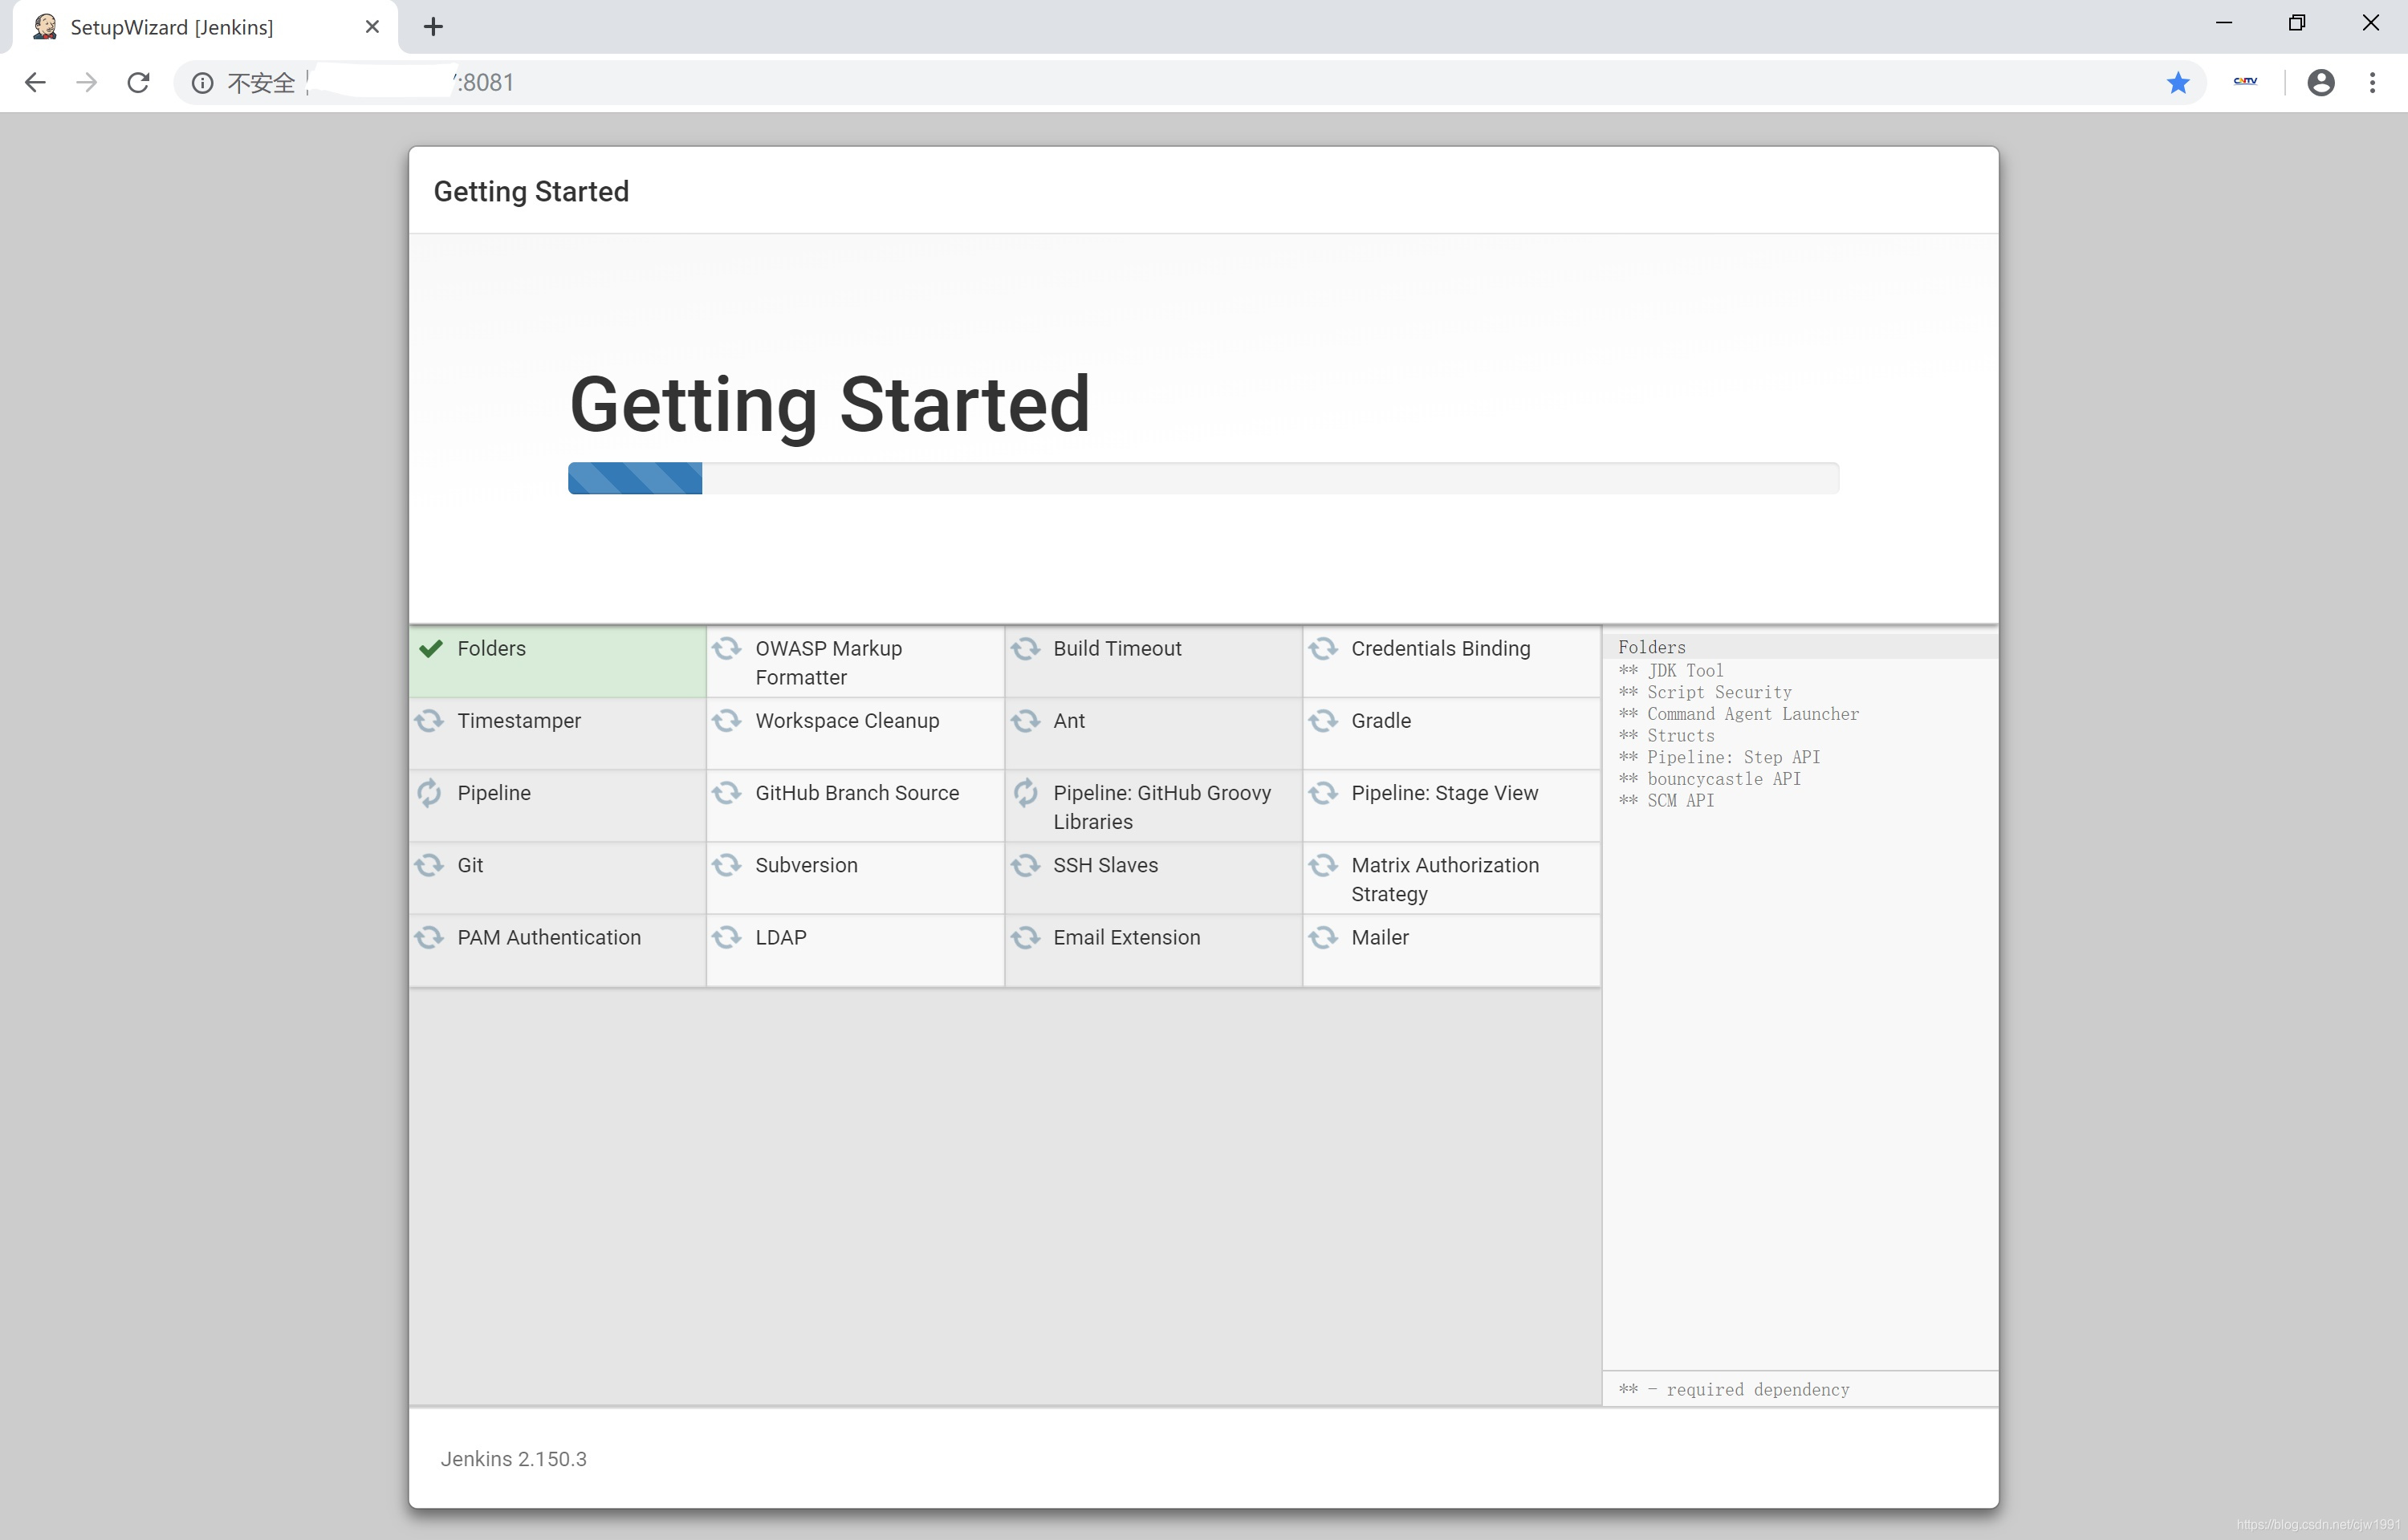Click the small Getting Started header title
The height and width of the screenshot is (1540, 2408).
click(531, 191)
